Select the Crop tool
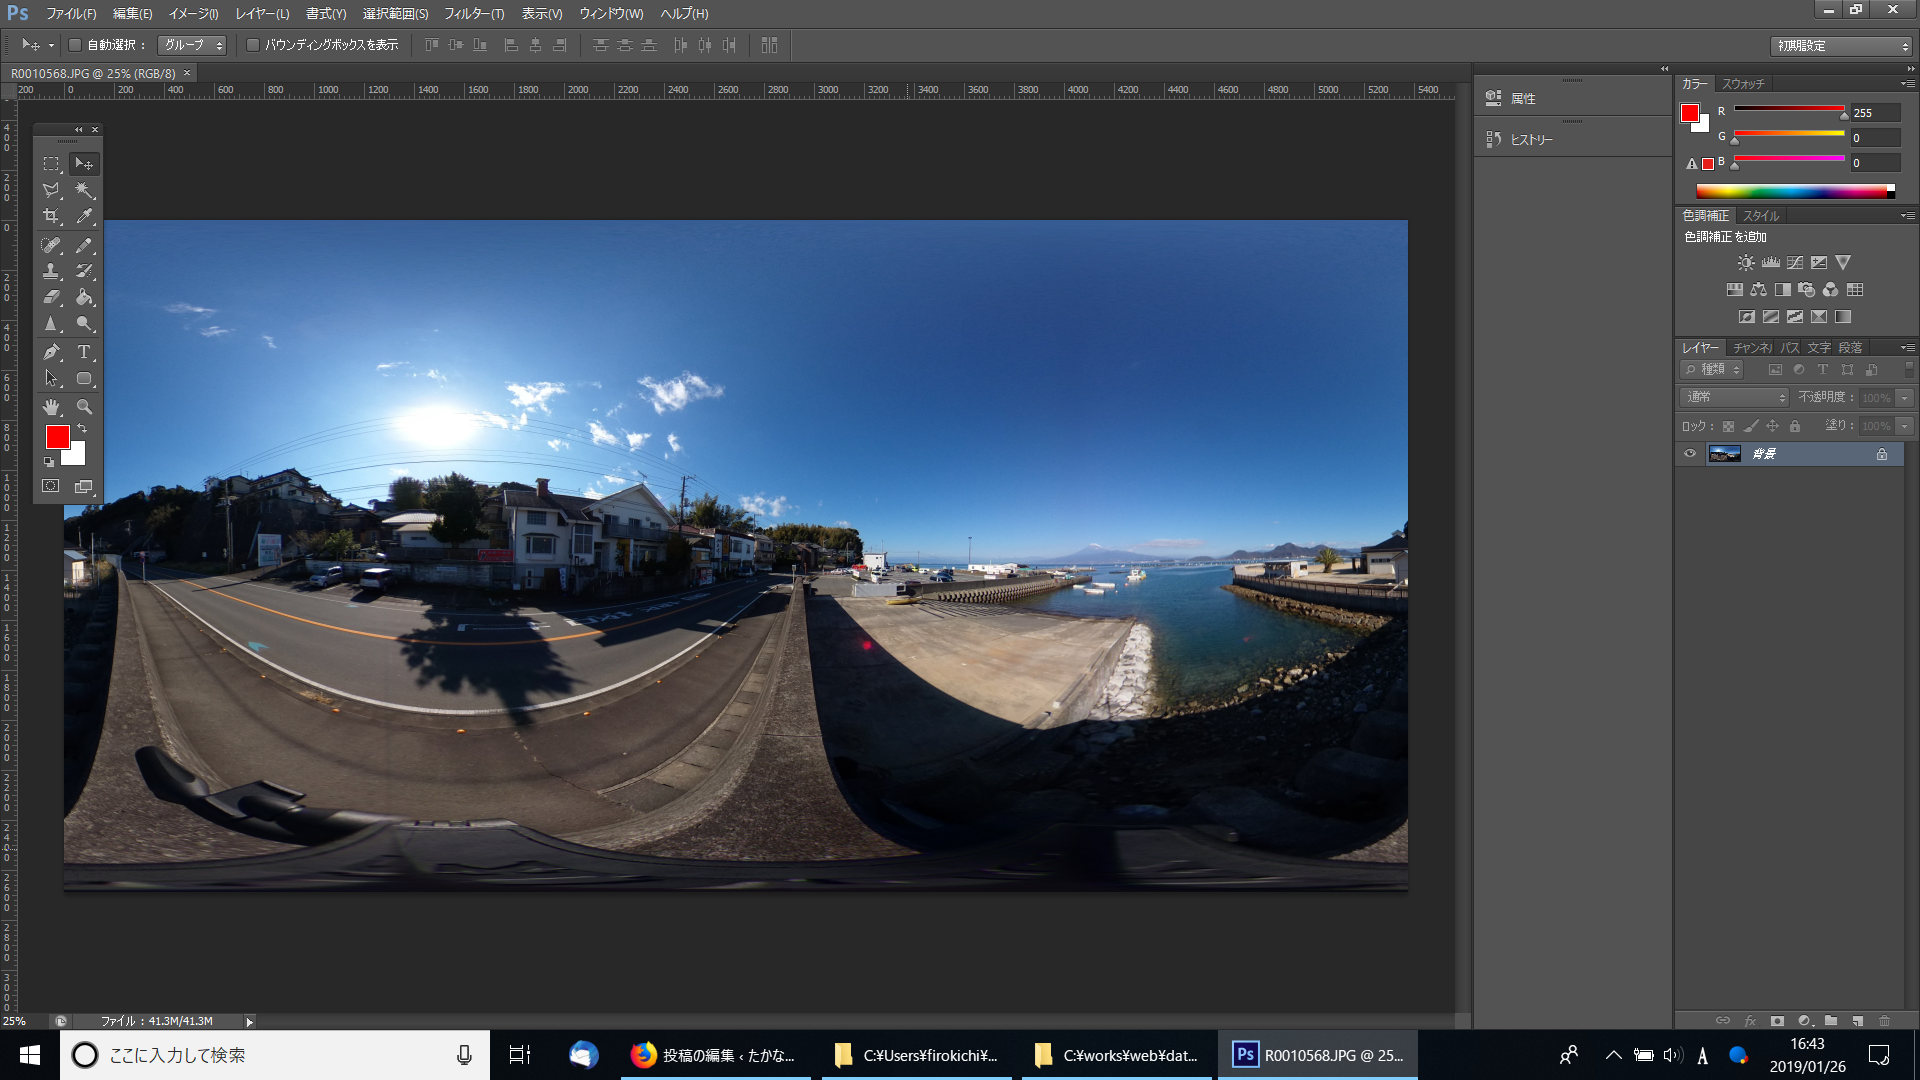This screenshot has width=1920, height=1080. coord(51,216)
